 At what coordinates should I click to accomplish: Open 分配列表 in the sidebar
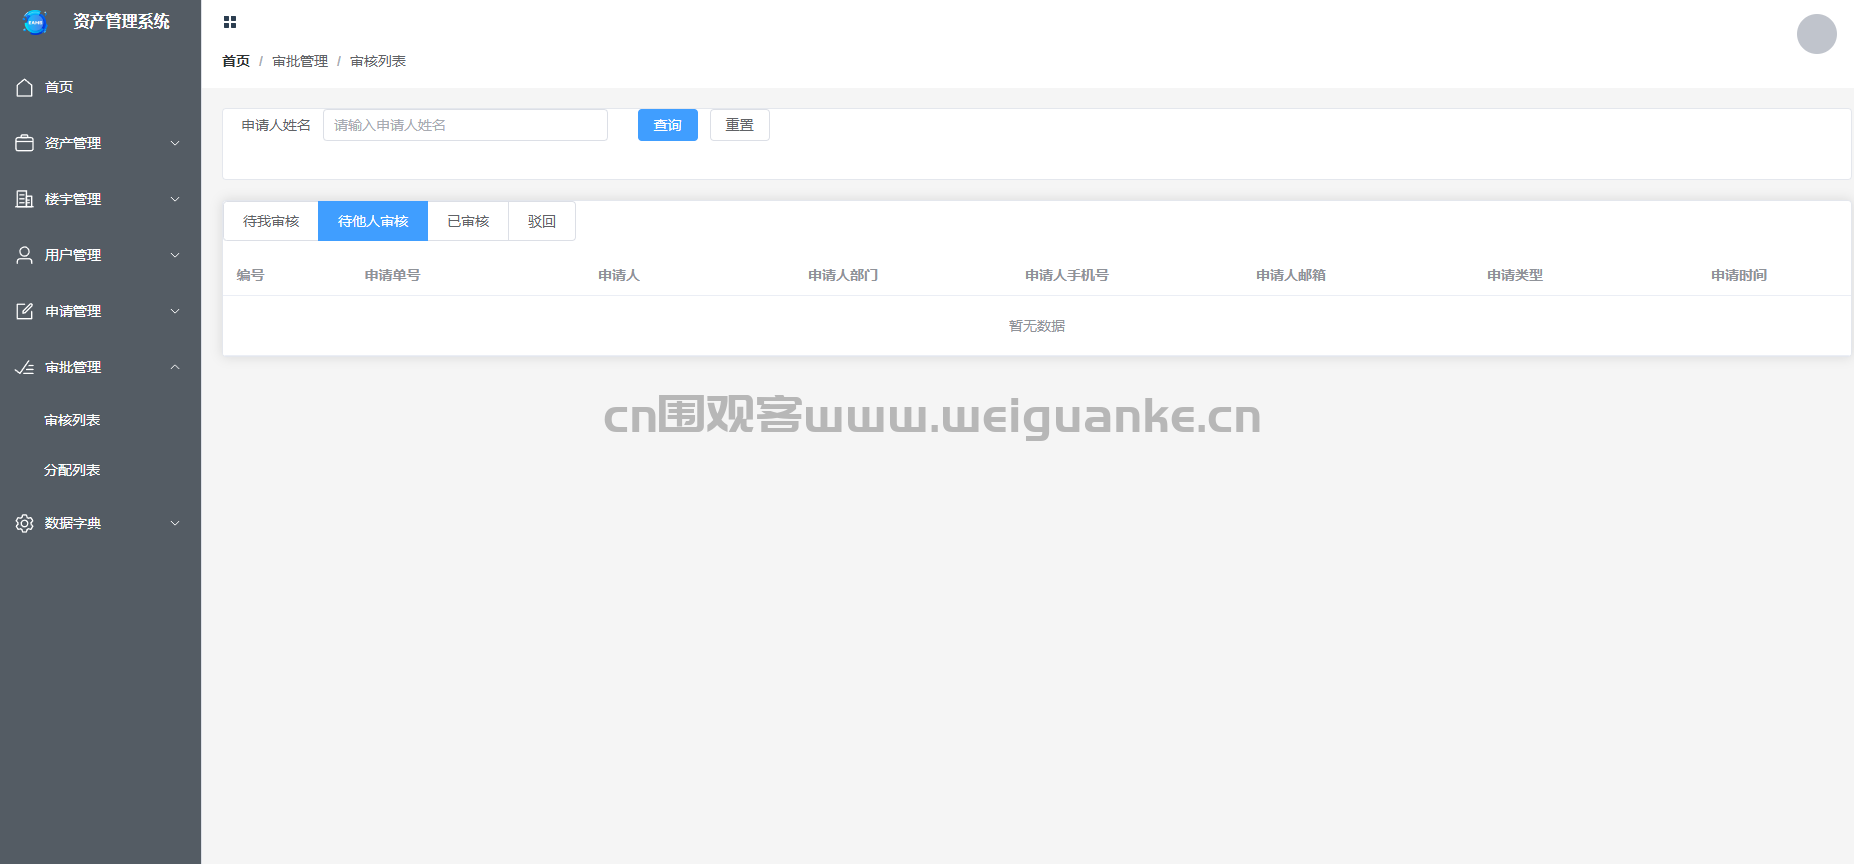pos(72,471)
